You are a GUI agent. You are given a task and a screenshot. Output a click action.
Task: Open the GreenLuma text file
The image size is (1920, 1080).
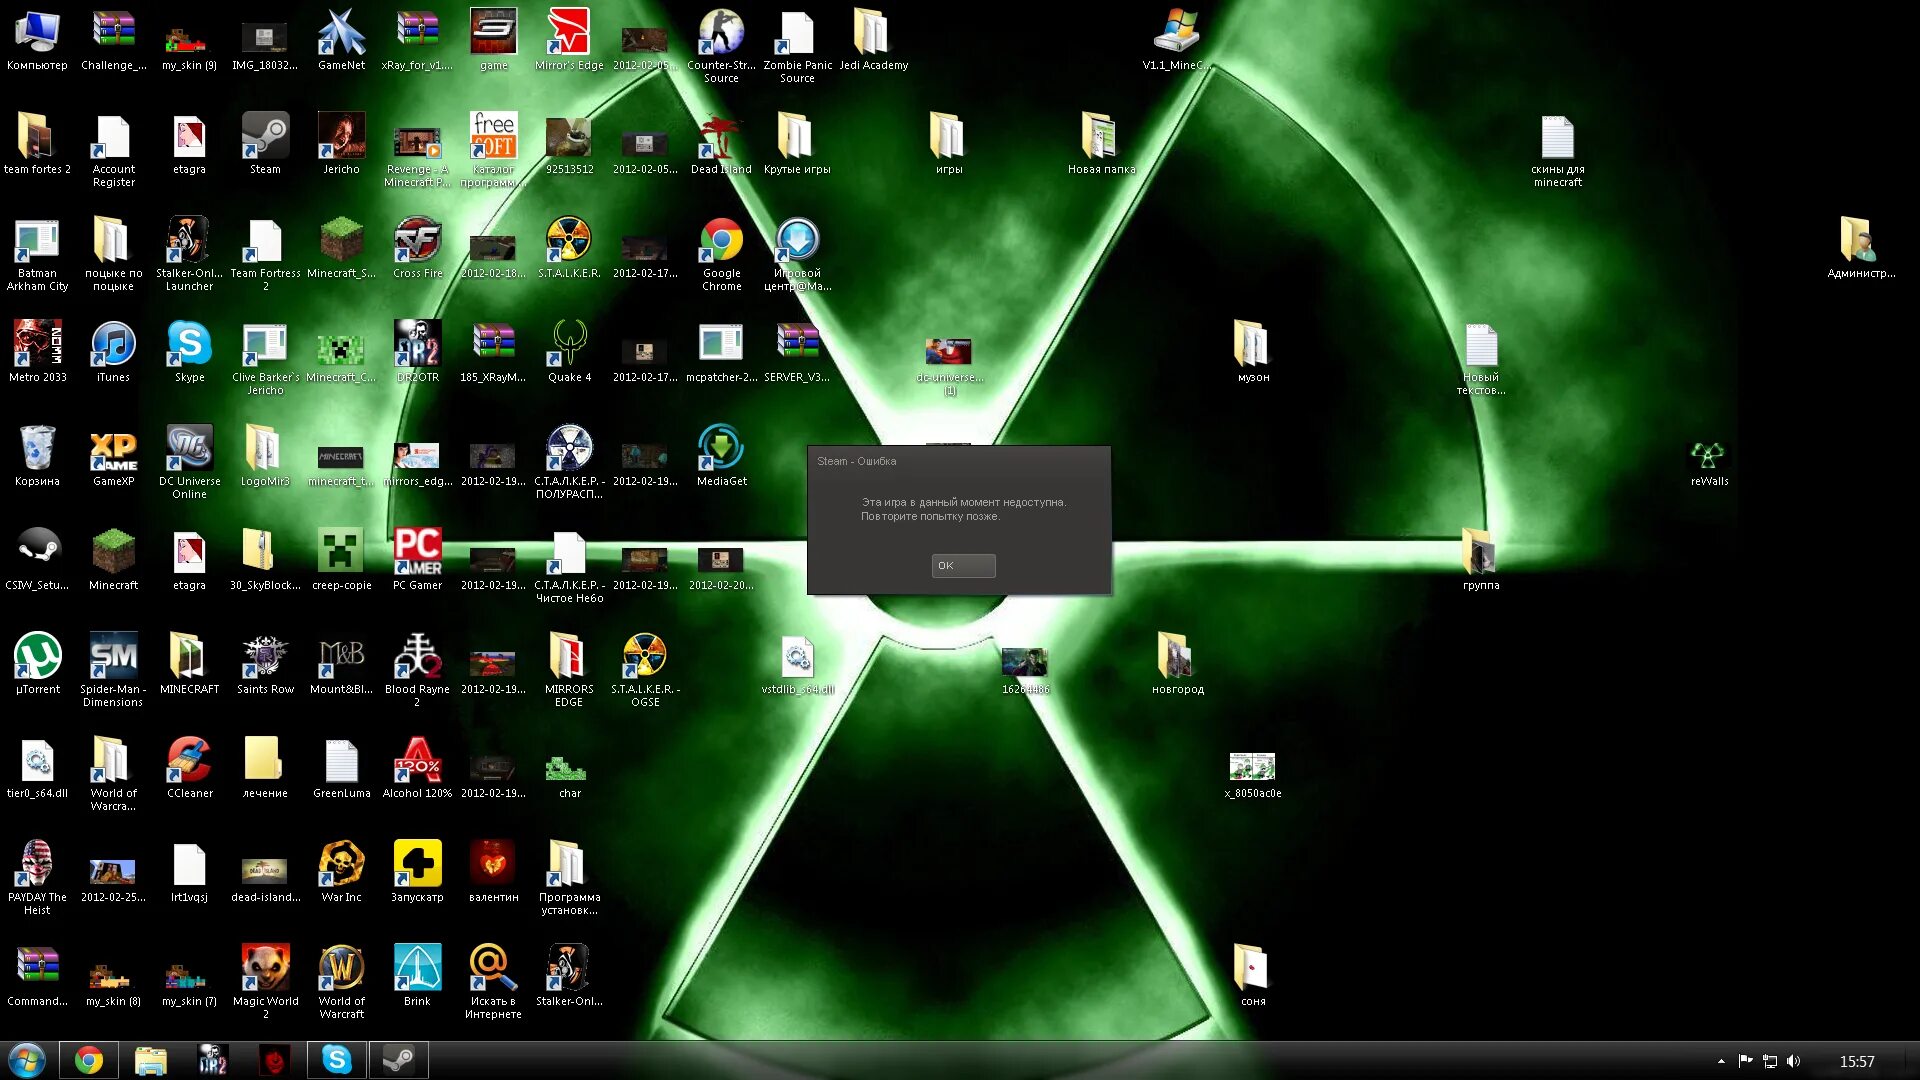point(341,760)
